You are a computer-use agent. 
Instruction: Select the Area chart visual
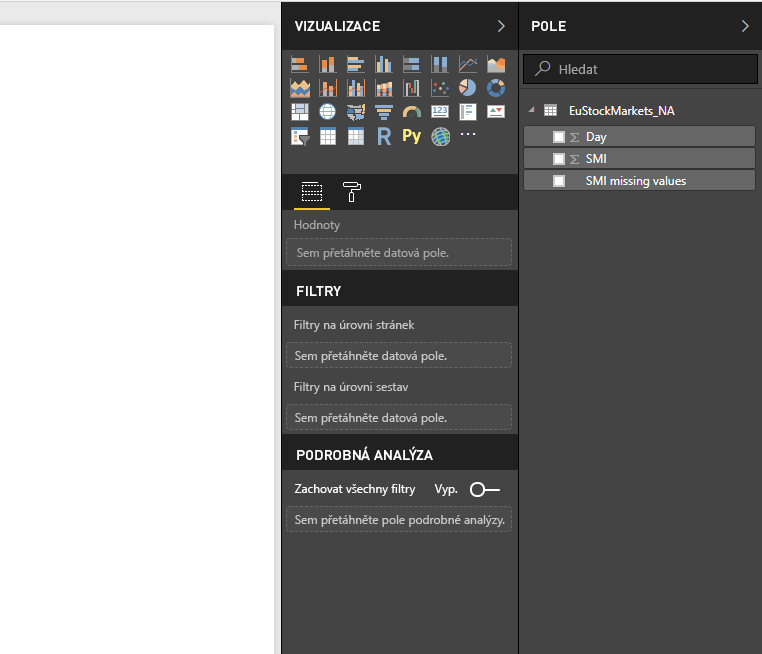pyautogui.click(x=496, y=64)
